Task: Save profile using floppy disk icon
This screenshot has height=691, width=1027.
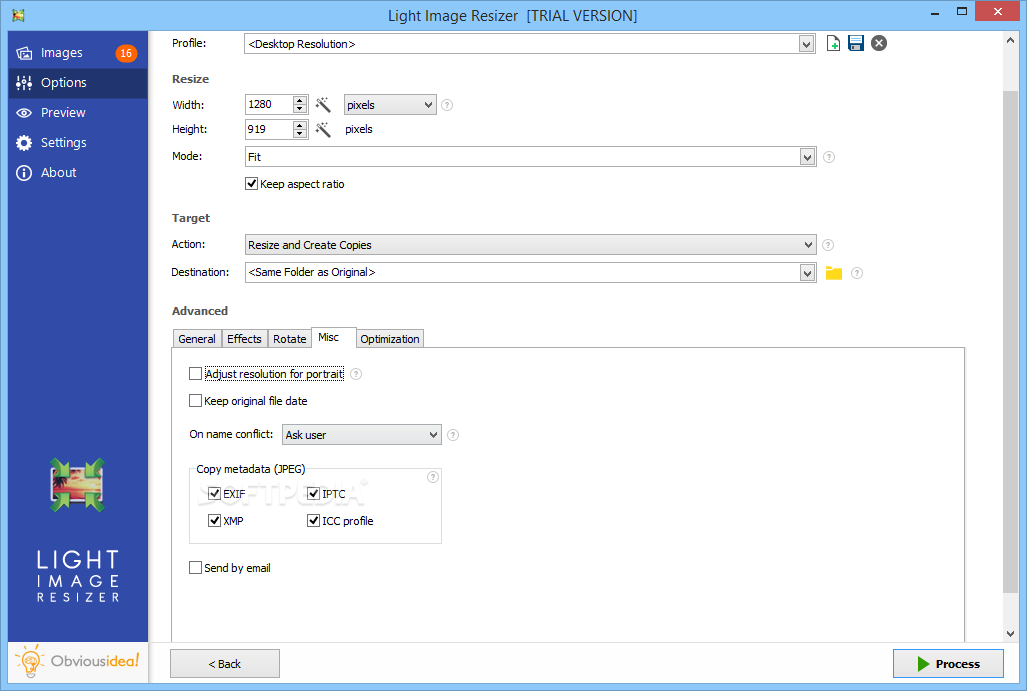Action: pos(855,43)
